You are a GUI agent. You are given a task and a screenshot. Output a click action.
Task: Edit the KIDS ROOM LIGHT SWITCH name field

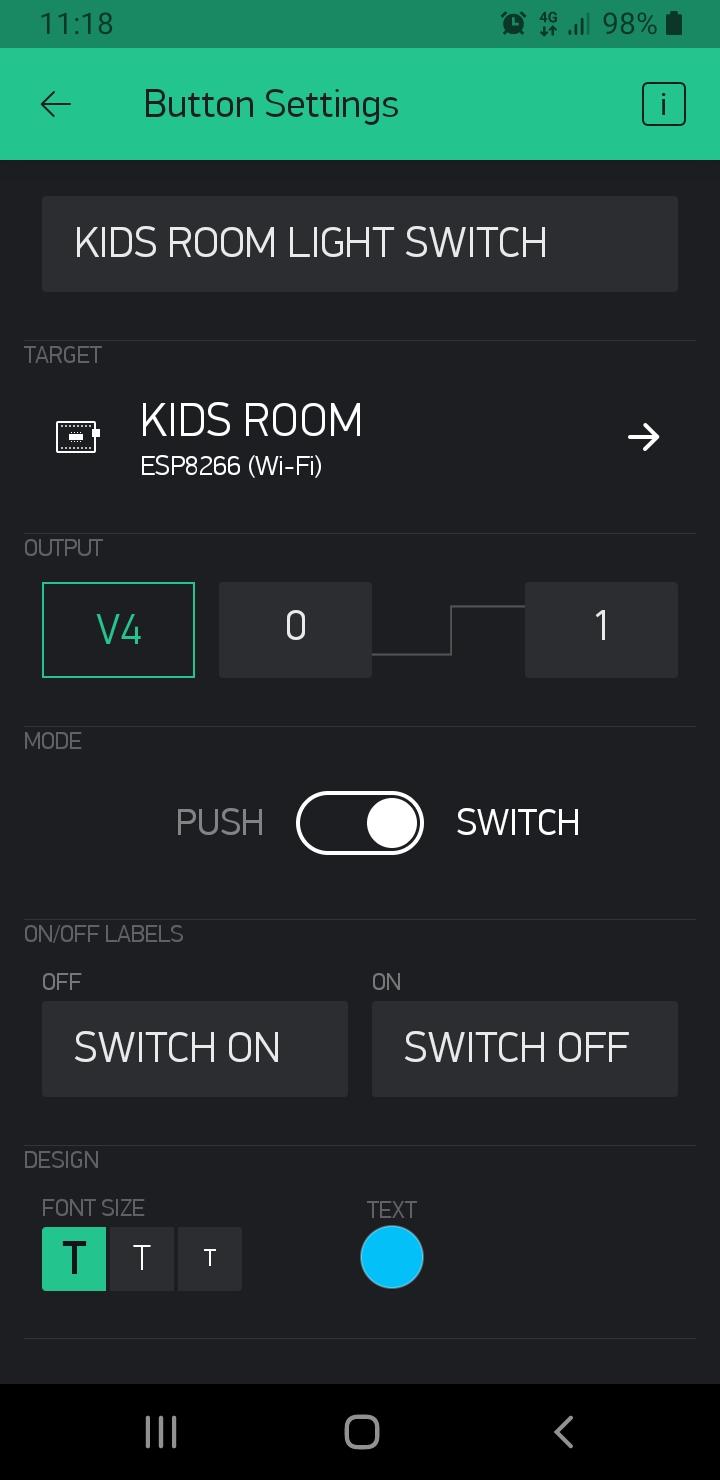(360, 244)
